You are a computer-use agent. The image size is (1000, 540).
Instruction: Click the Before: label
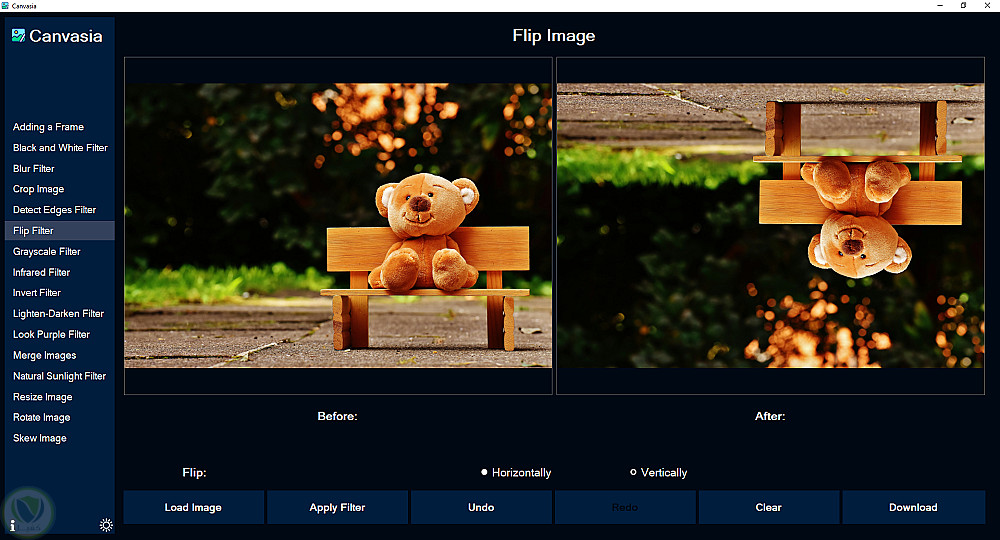pos(337,416)
